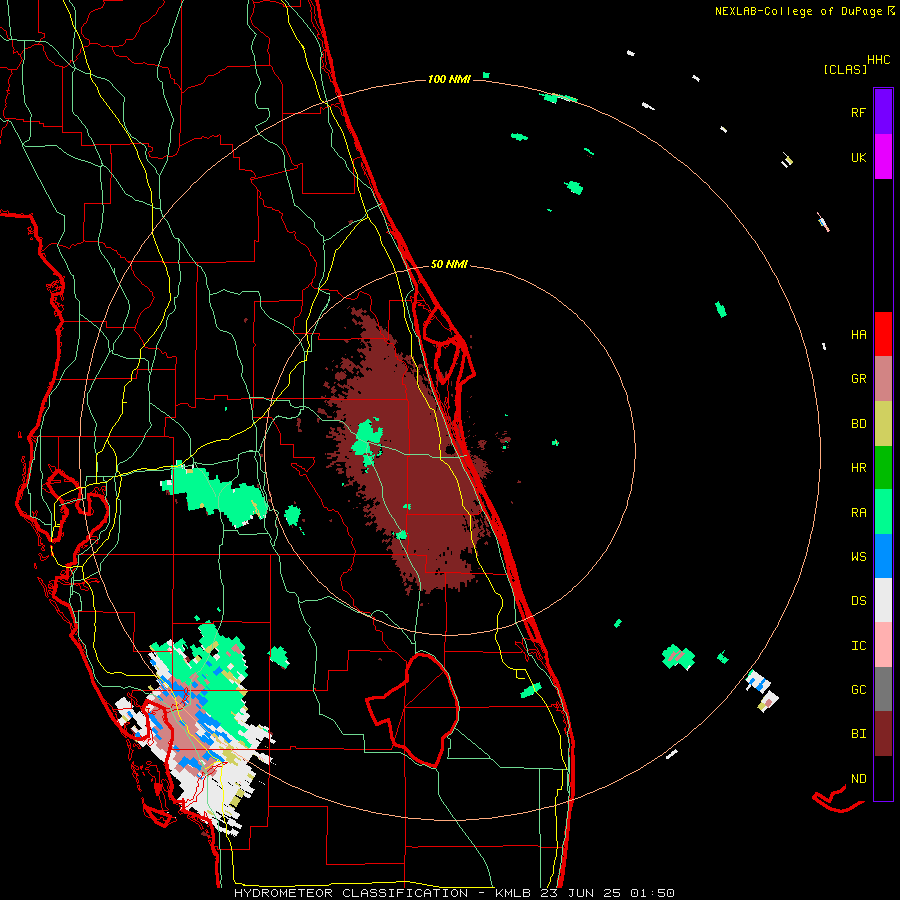Select the "IC" legend label
Screen dimensions: 900x900
pyautogui.click(x=858, y=646)
